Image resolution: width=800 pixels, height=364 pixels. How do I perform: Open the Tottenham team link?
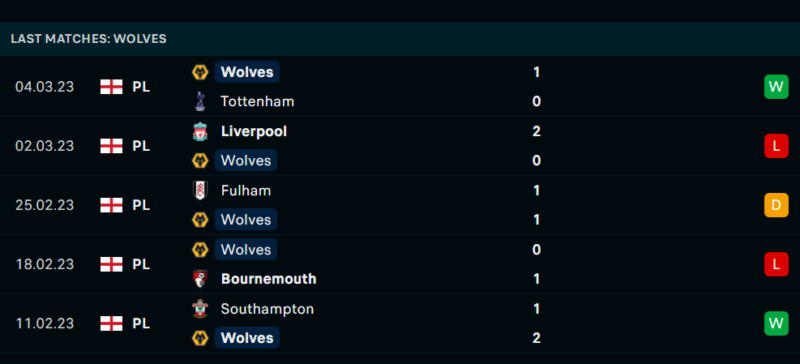click(258, 101)
